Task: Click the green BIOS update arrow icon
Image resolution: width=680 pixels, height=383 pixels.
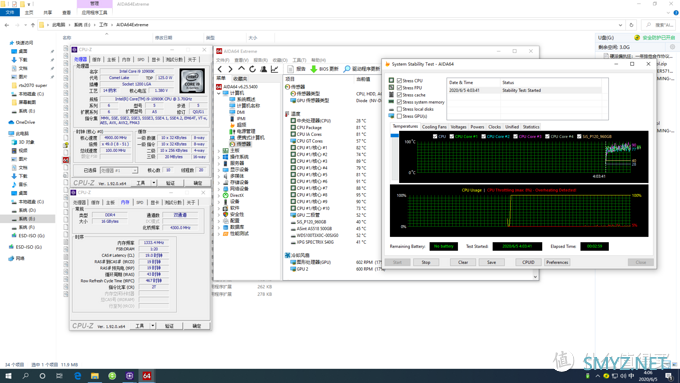Action: pos(314,69)
